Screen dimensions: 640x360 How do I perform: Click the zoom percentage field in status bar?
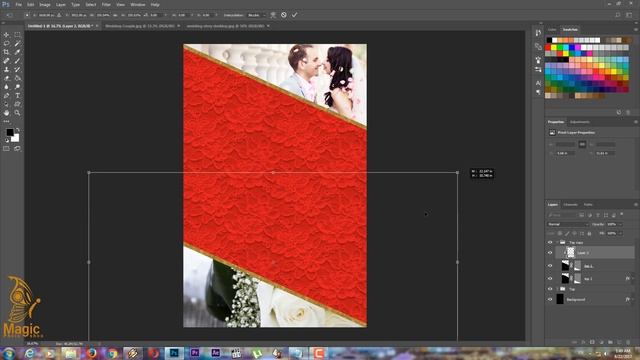(33, 344)
